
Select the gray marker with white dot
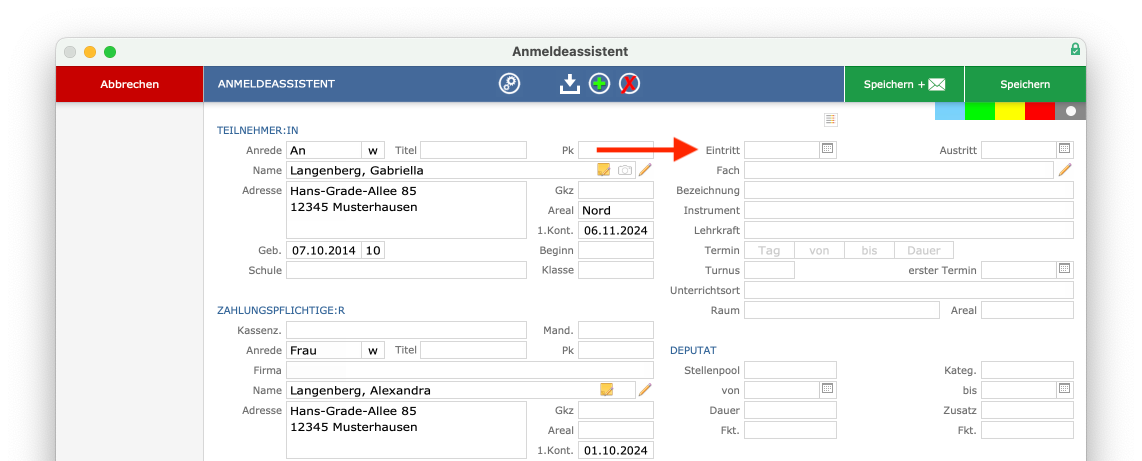1070,111
